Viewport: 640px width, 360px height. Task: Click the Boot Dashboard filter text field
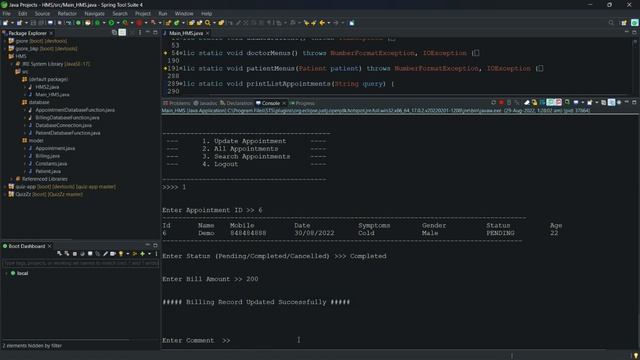pyautogui.click(x=81, y=263)
